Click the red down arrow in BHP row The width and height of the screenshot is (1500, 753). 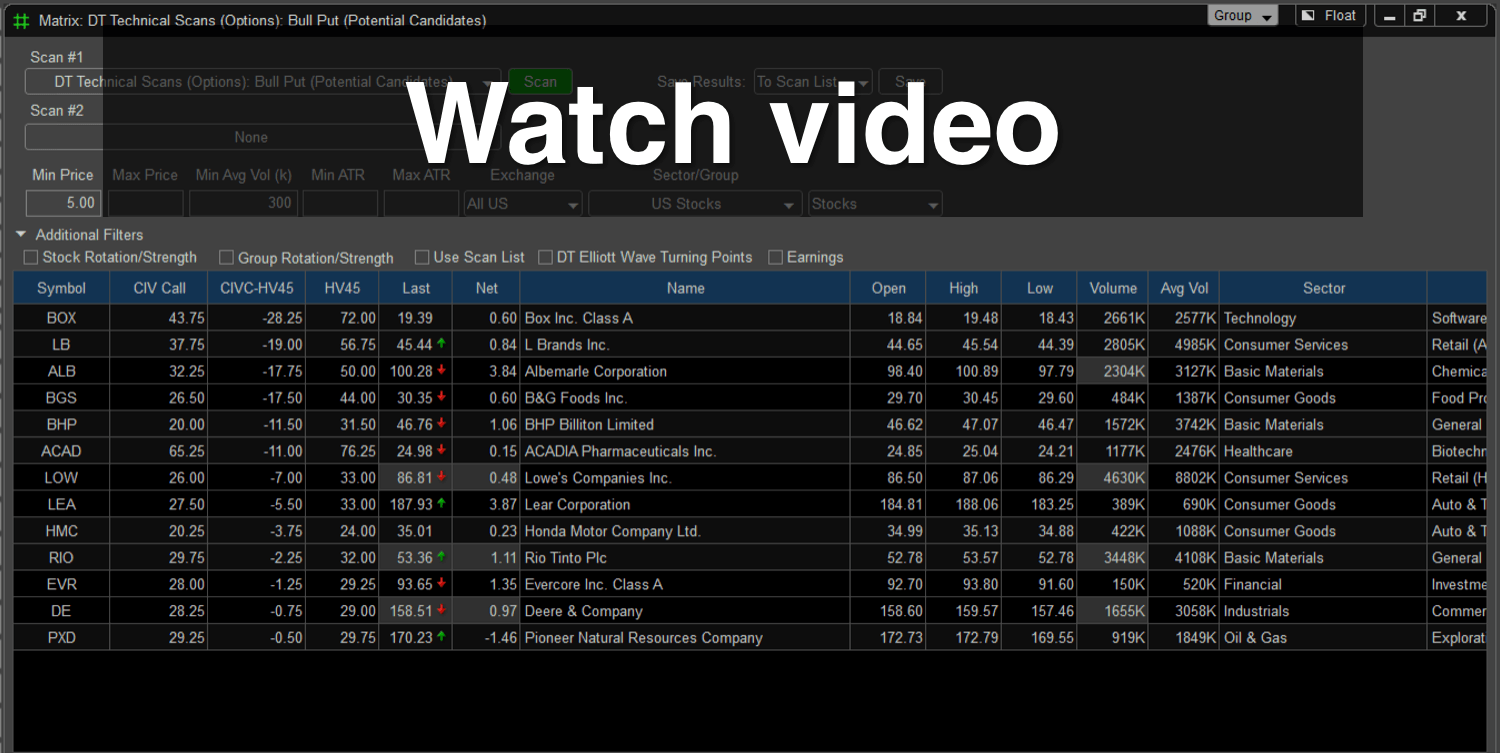[x=442, y=424]
